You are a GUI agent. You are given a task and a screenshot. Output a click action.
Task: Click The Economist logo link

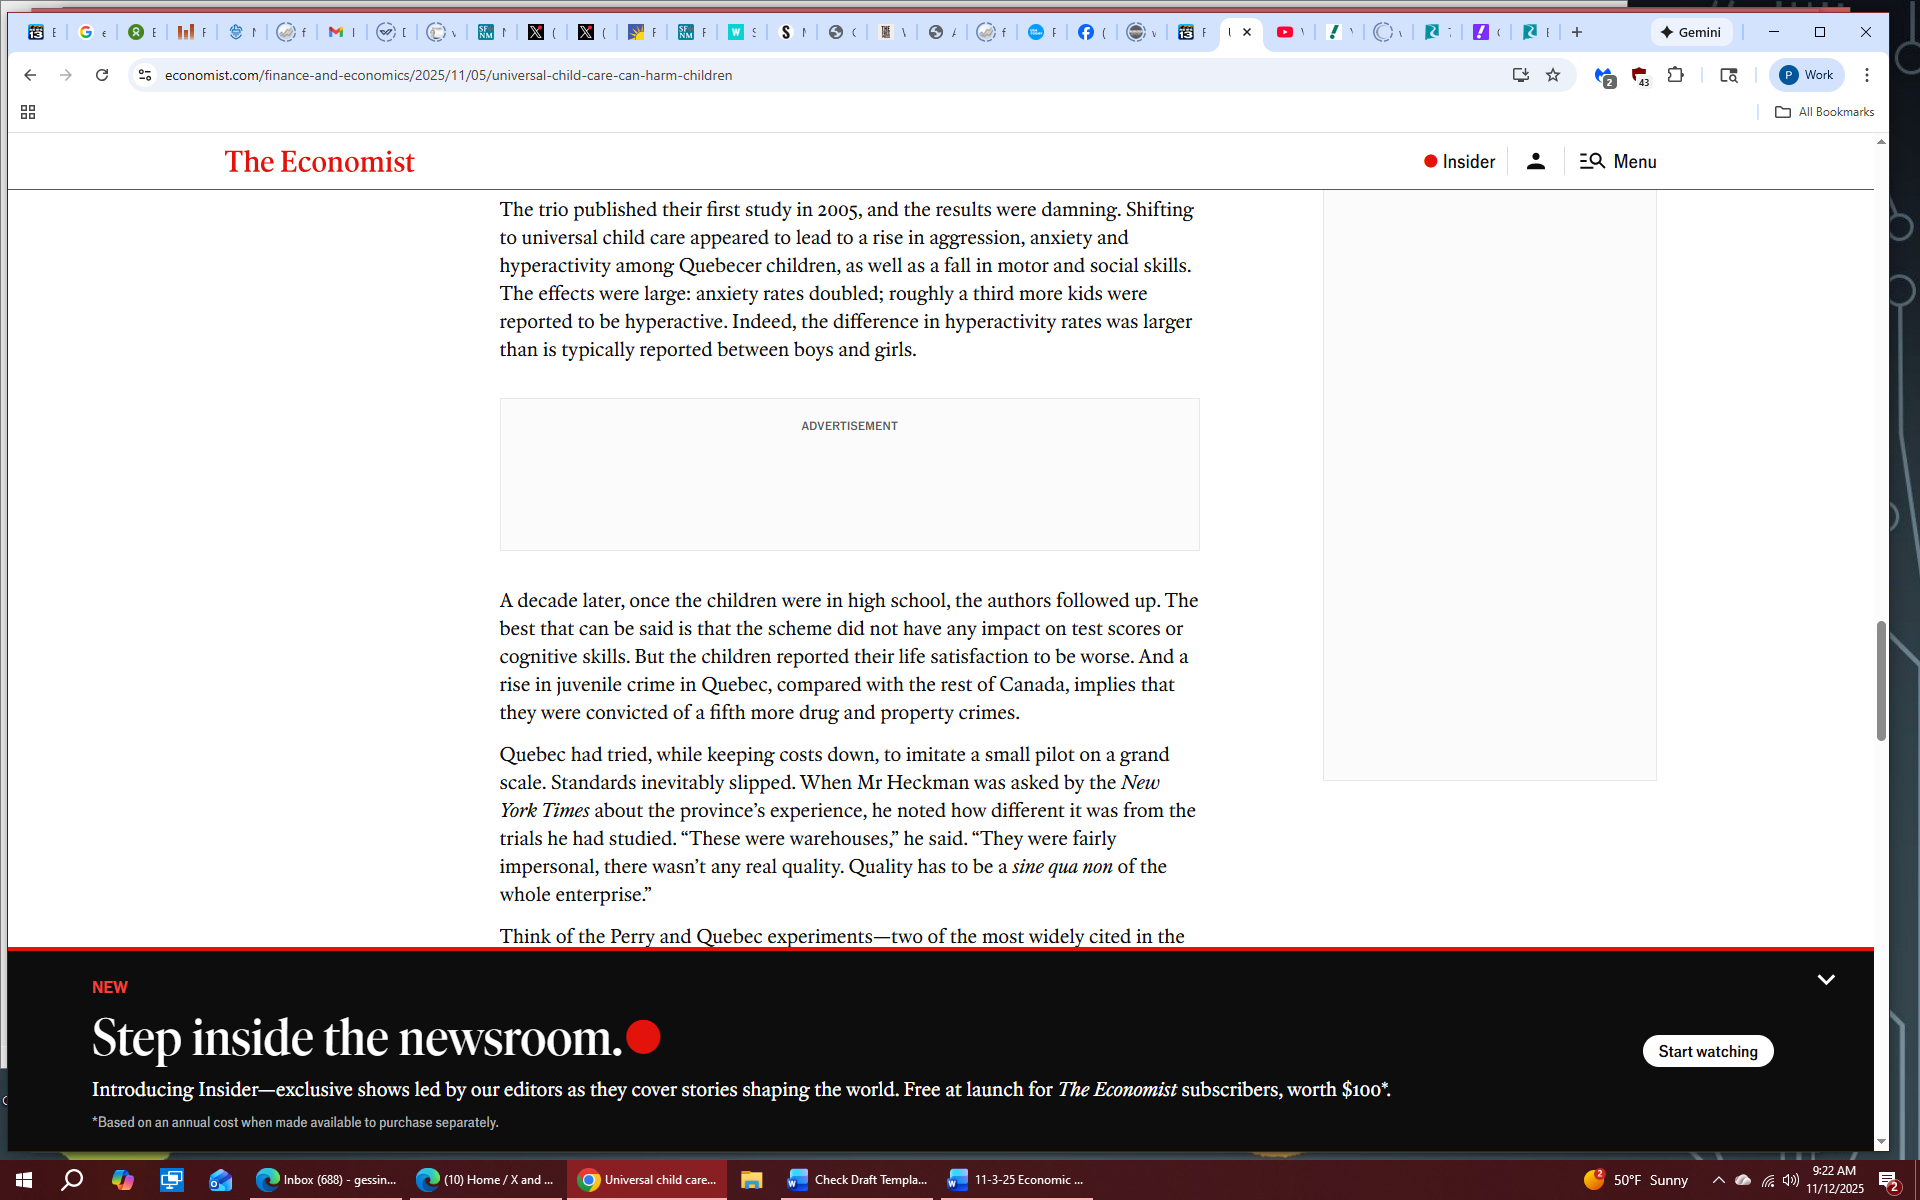click(319, 161)
